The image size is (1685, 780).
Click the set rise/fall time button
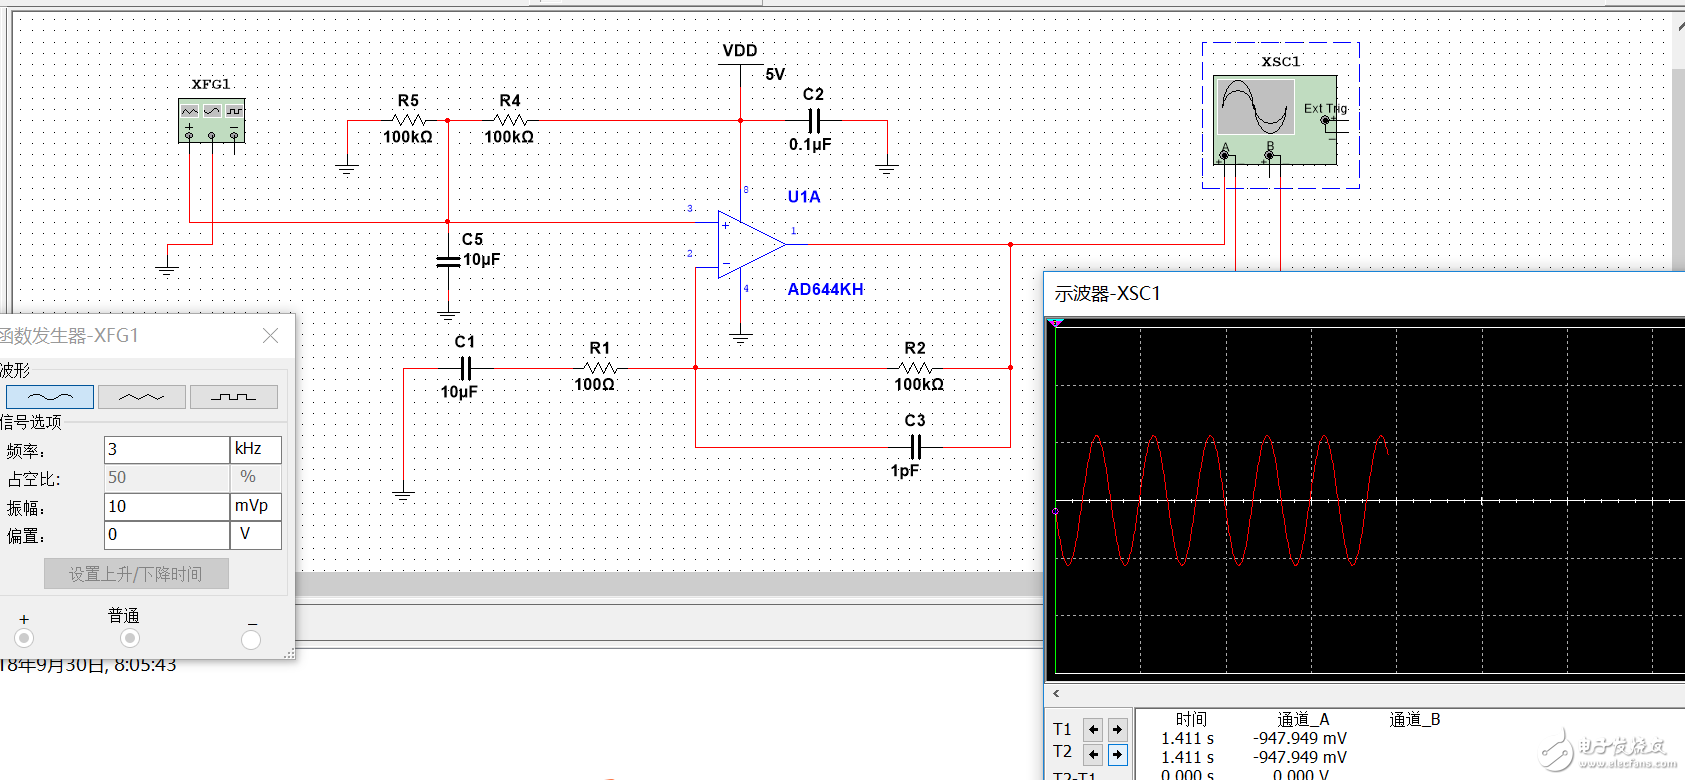(x=136, y=574)
